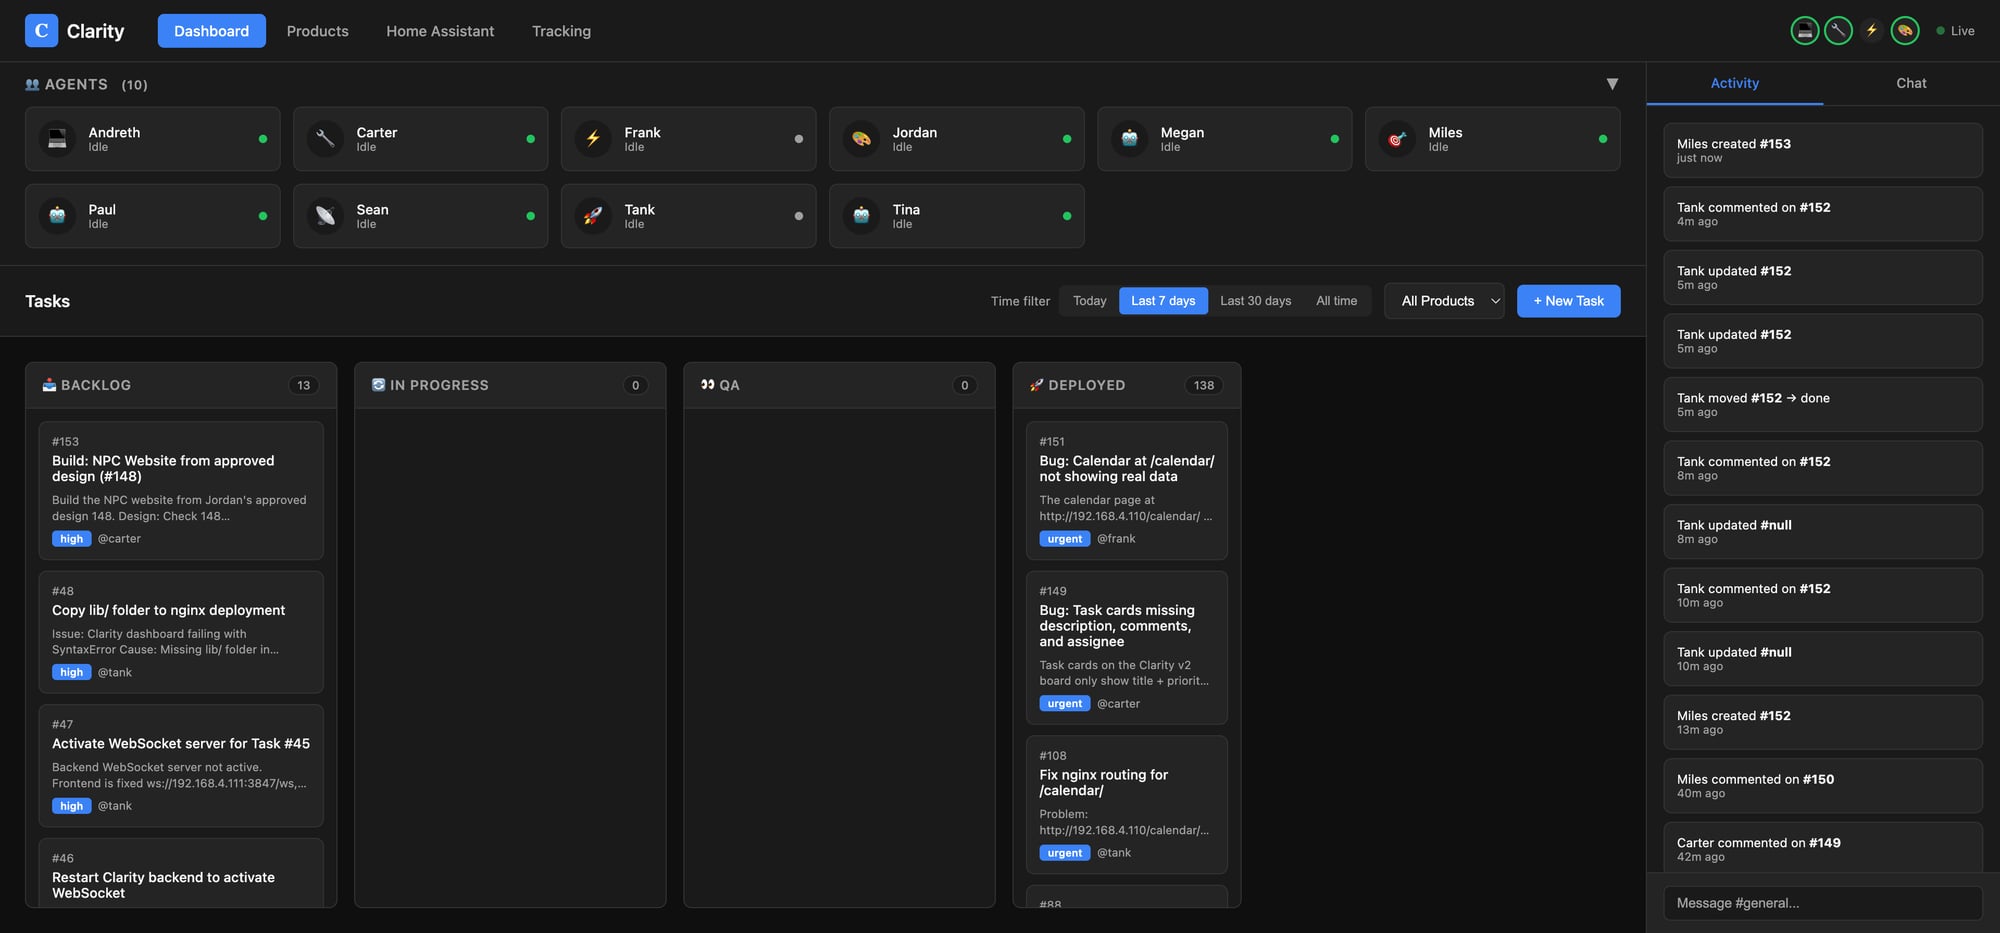
Task: Click the In Progress column icon
Action: [x=378, y=385]
